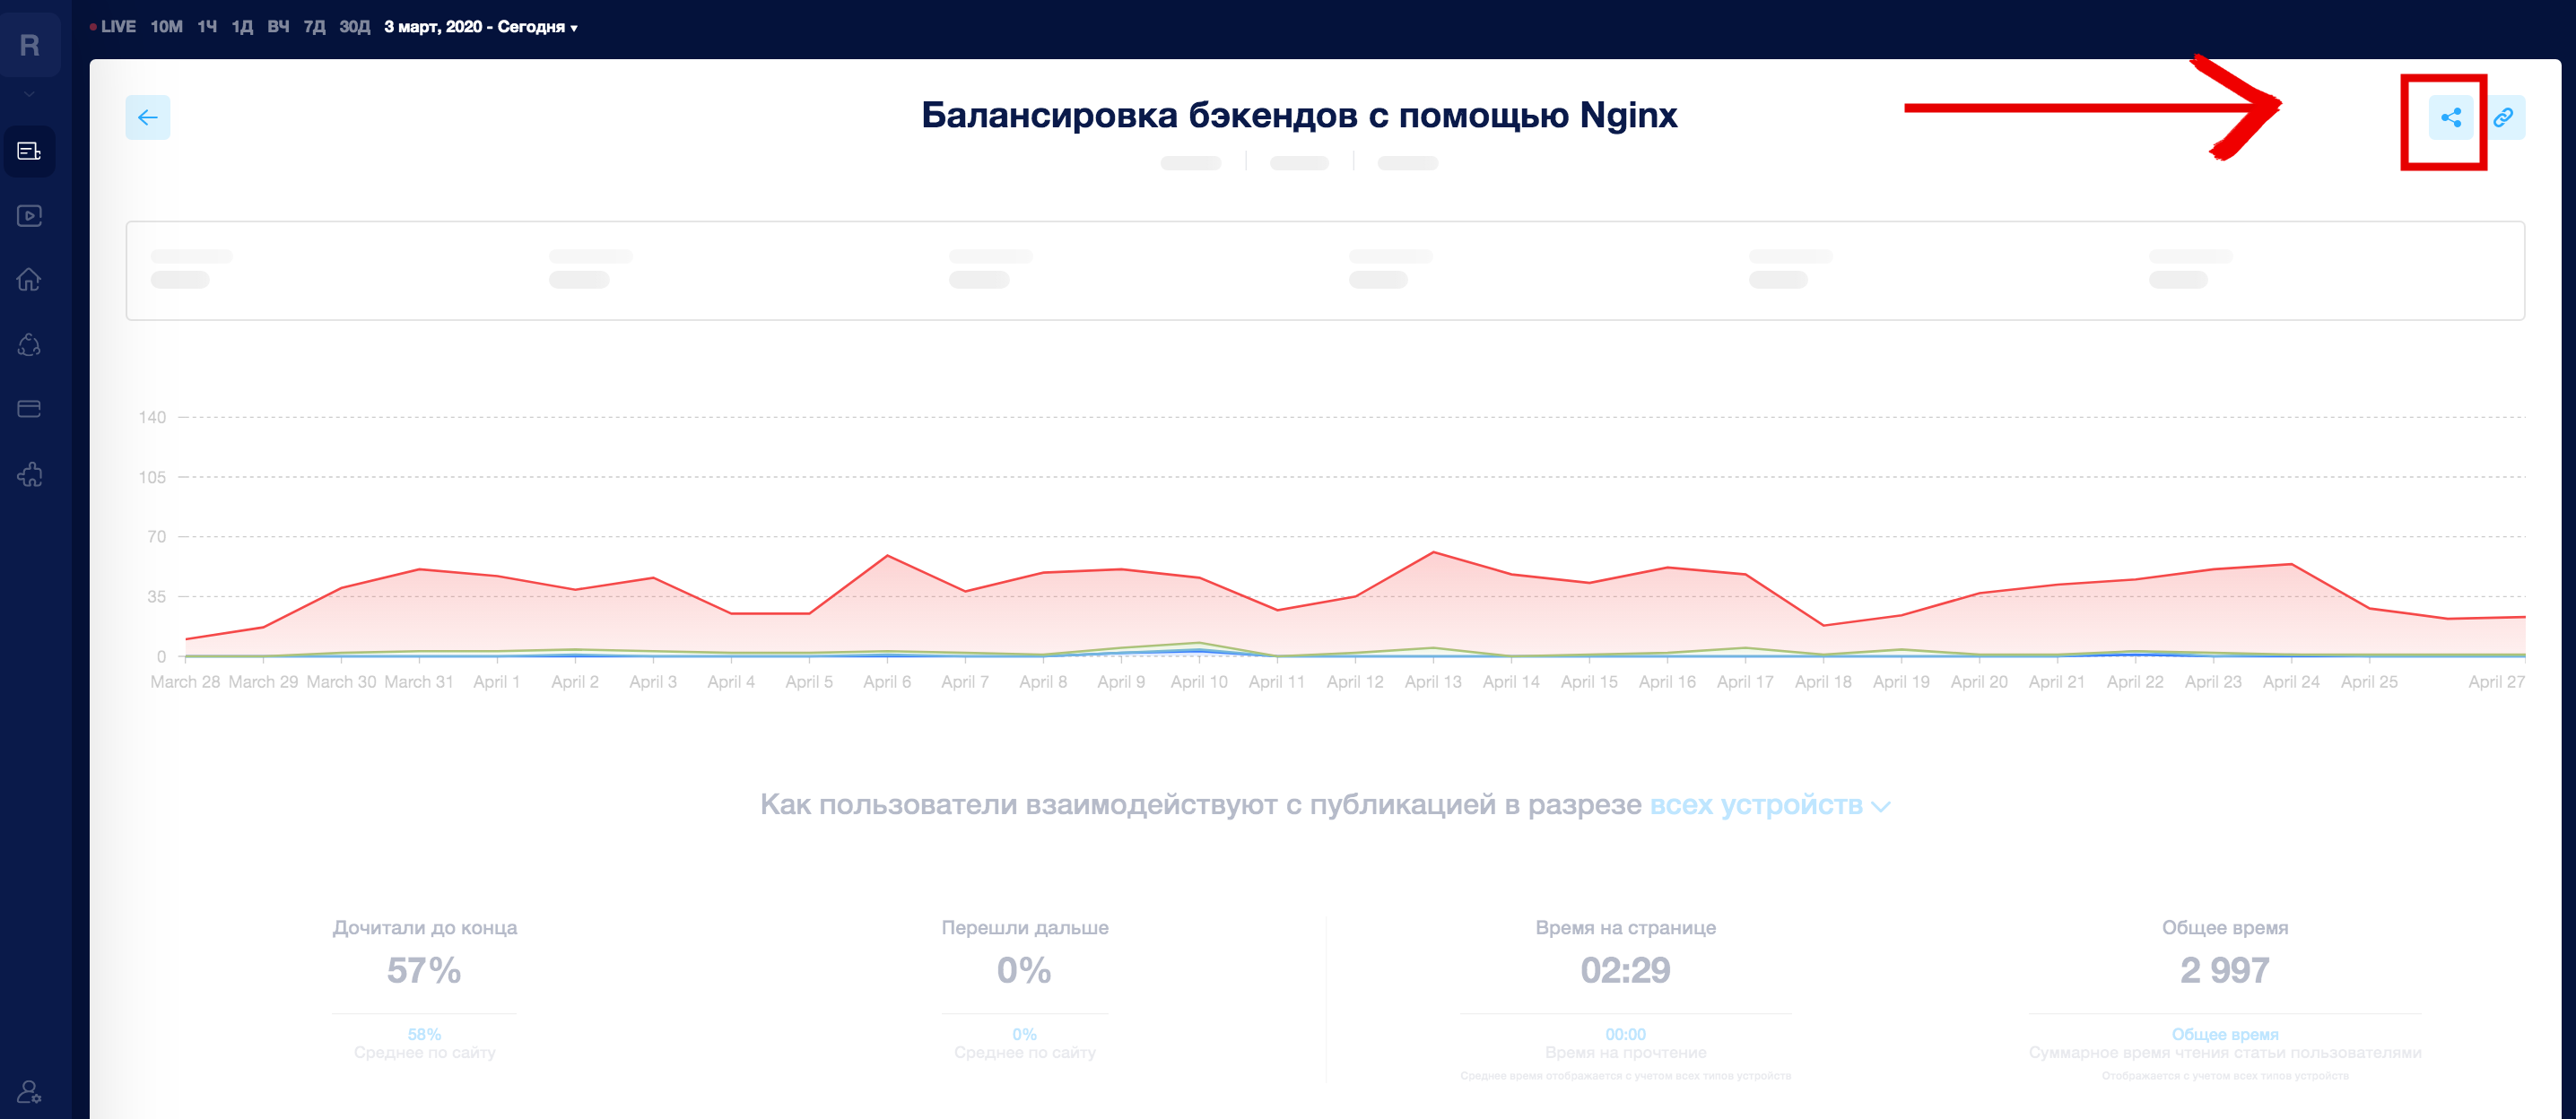The height and width of the screenshot is (1119, 2576).
Task: Expand the 'всех устройств' device dropdown
Action: [x=1769, y=805]
